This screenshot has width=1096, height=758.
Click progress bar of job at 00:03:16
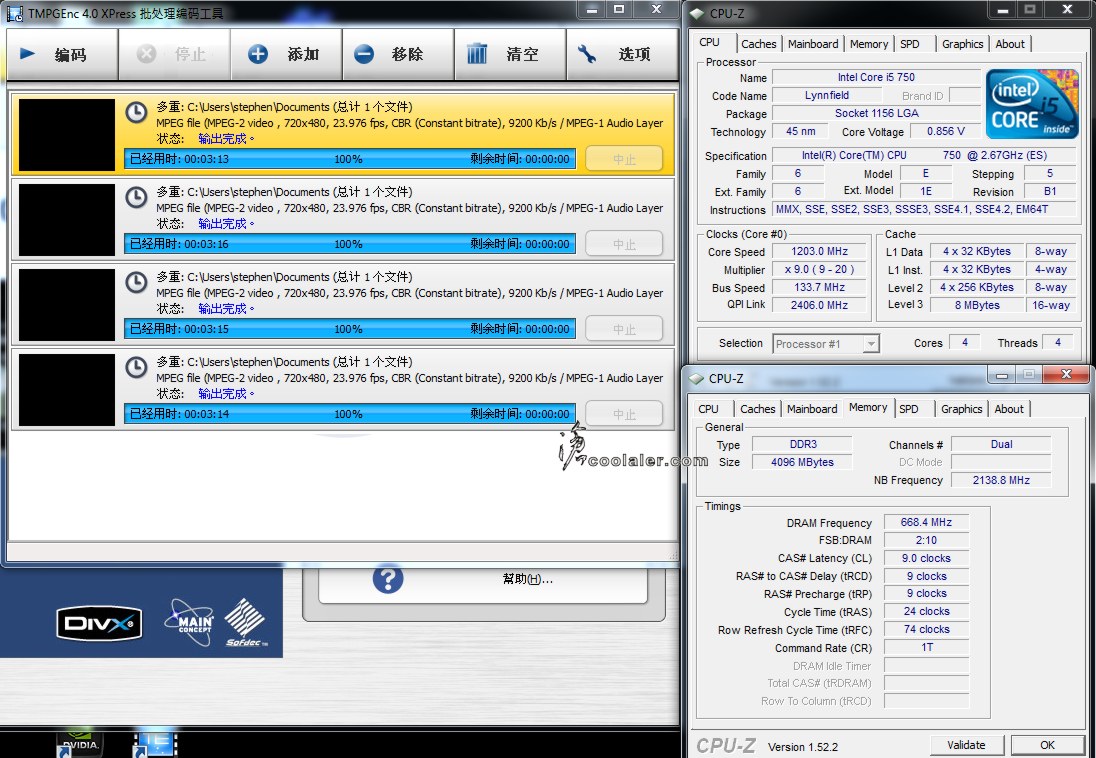[350, 244]
